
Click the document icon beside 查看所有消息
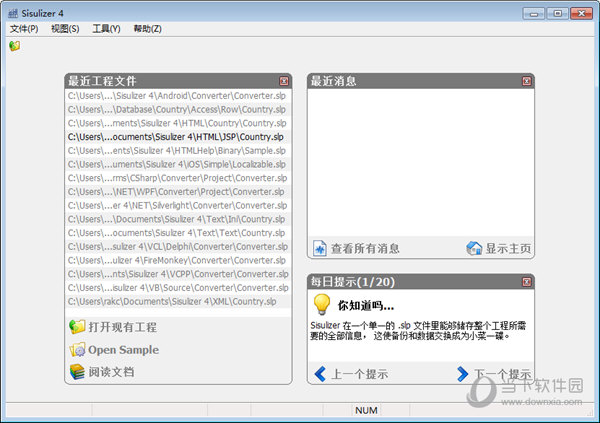click(320, 248)
